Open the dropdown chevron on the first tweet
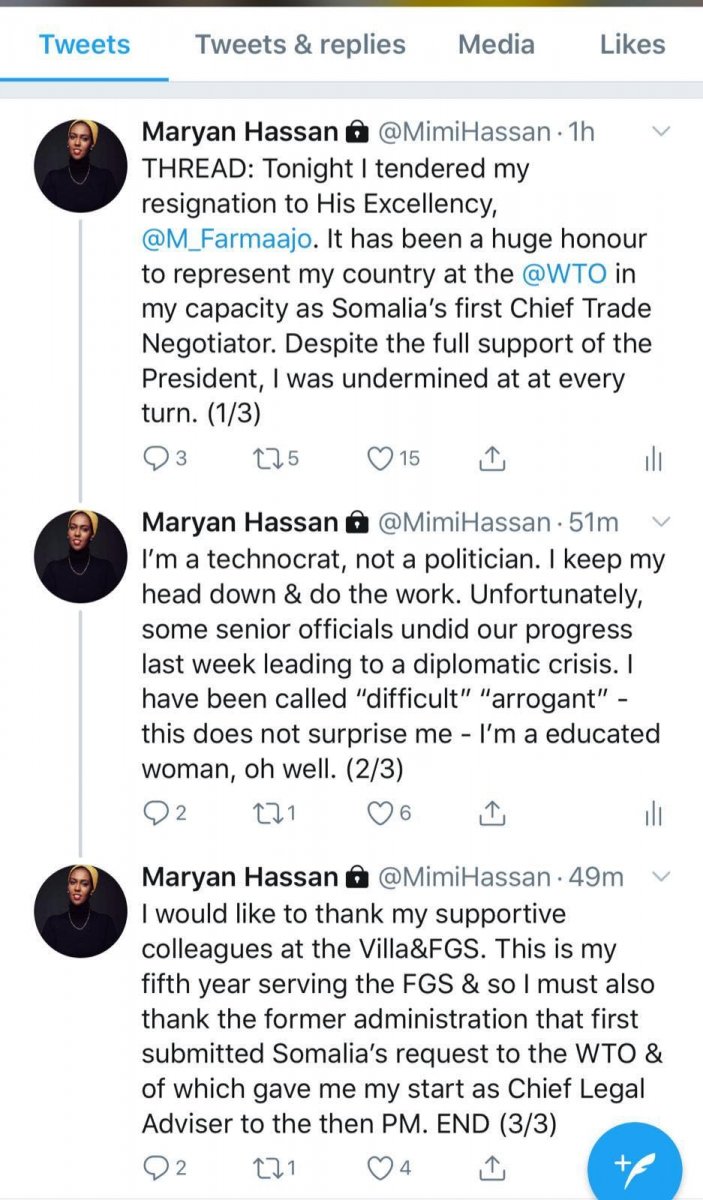Image resolution: width=703 pixels, height=1200 pixels. (x=662, y=132)
